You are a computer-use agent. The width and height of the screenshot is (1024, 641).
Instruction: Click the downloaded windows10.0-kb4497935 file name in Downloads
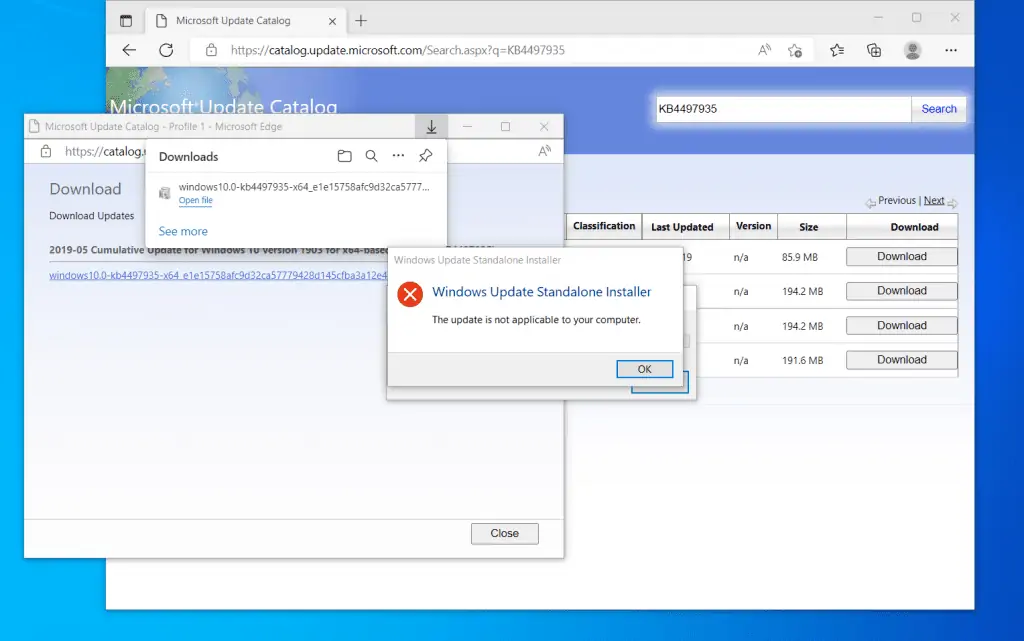[x=304, y=187]
